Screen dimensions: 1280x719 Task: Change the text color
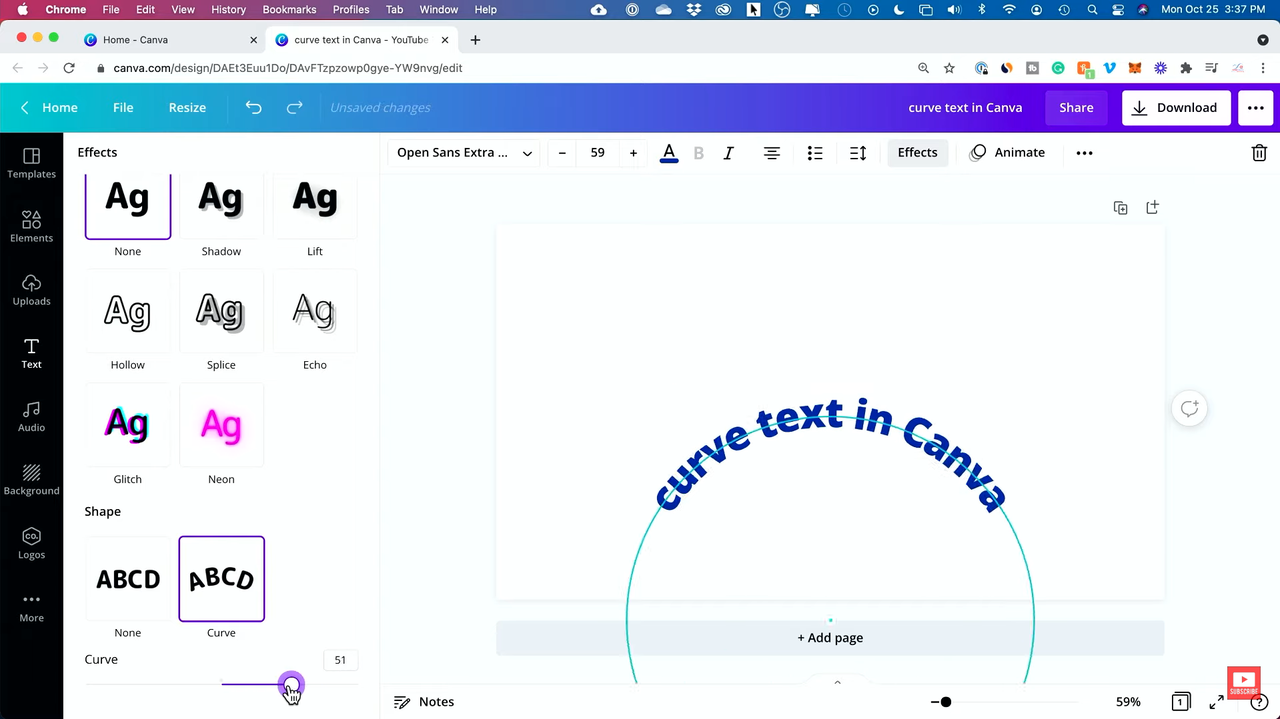click(669, 153)
